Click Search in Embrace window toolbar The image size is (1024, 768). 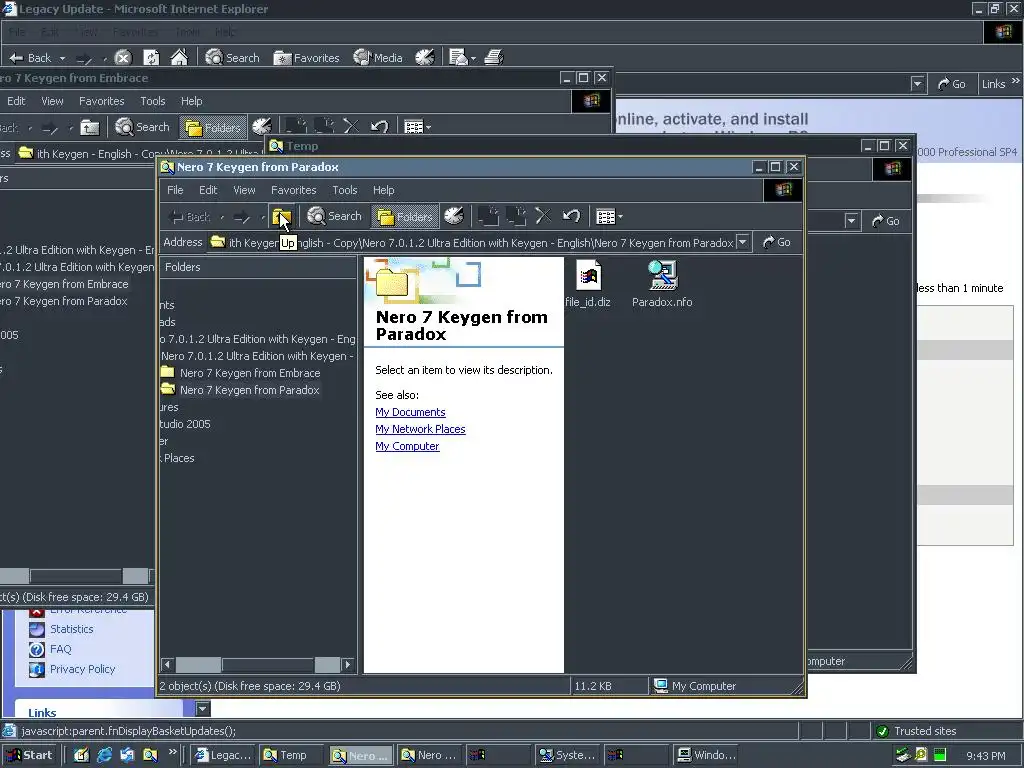tap(142, 127)
